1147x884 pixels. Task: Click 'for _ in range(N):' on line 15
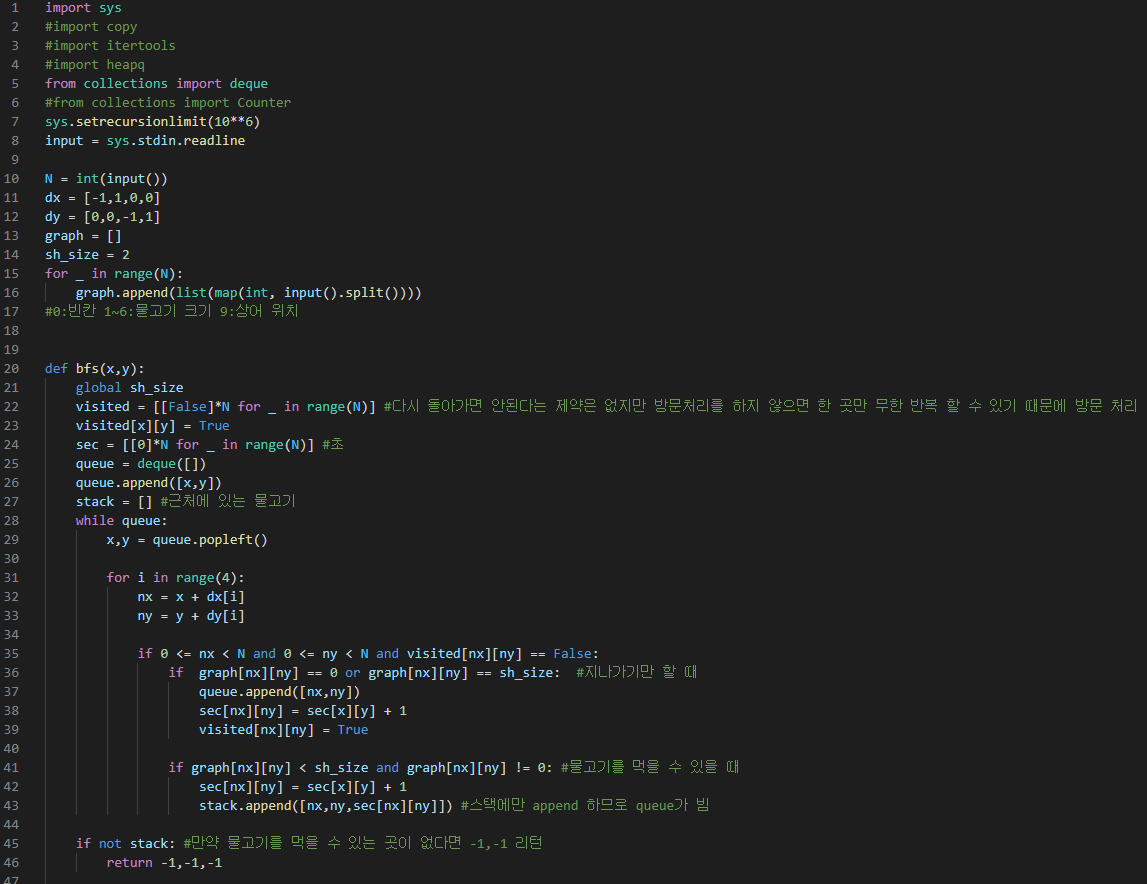[x=114, y=274]
